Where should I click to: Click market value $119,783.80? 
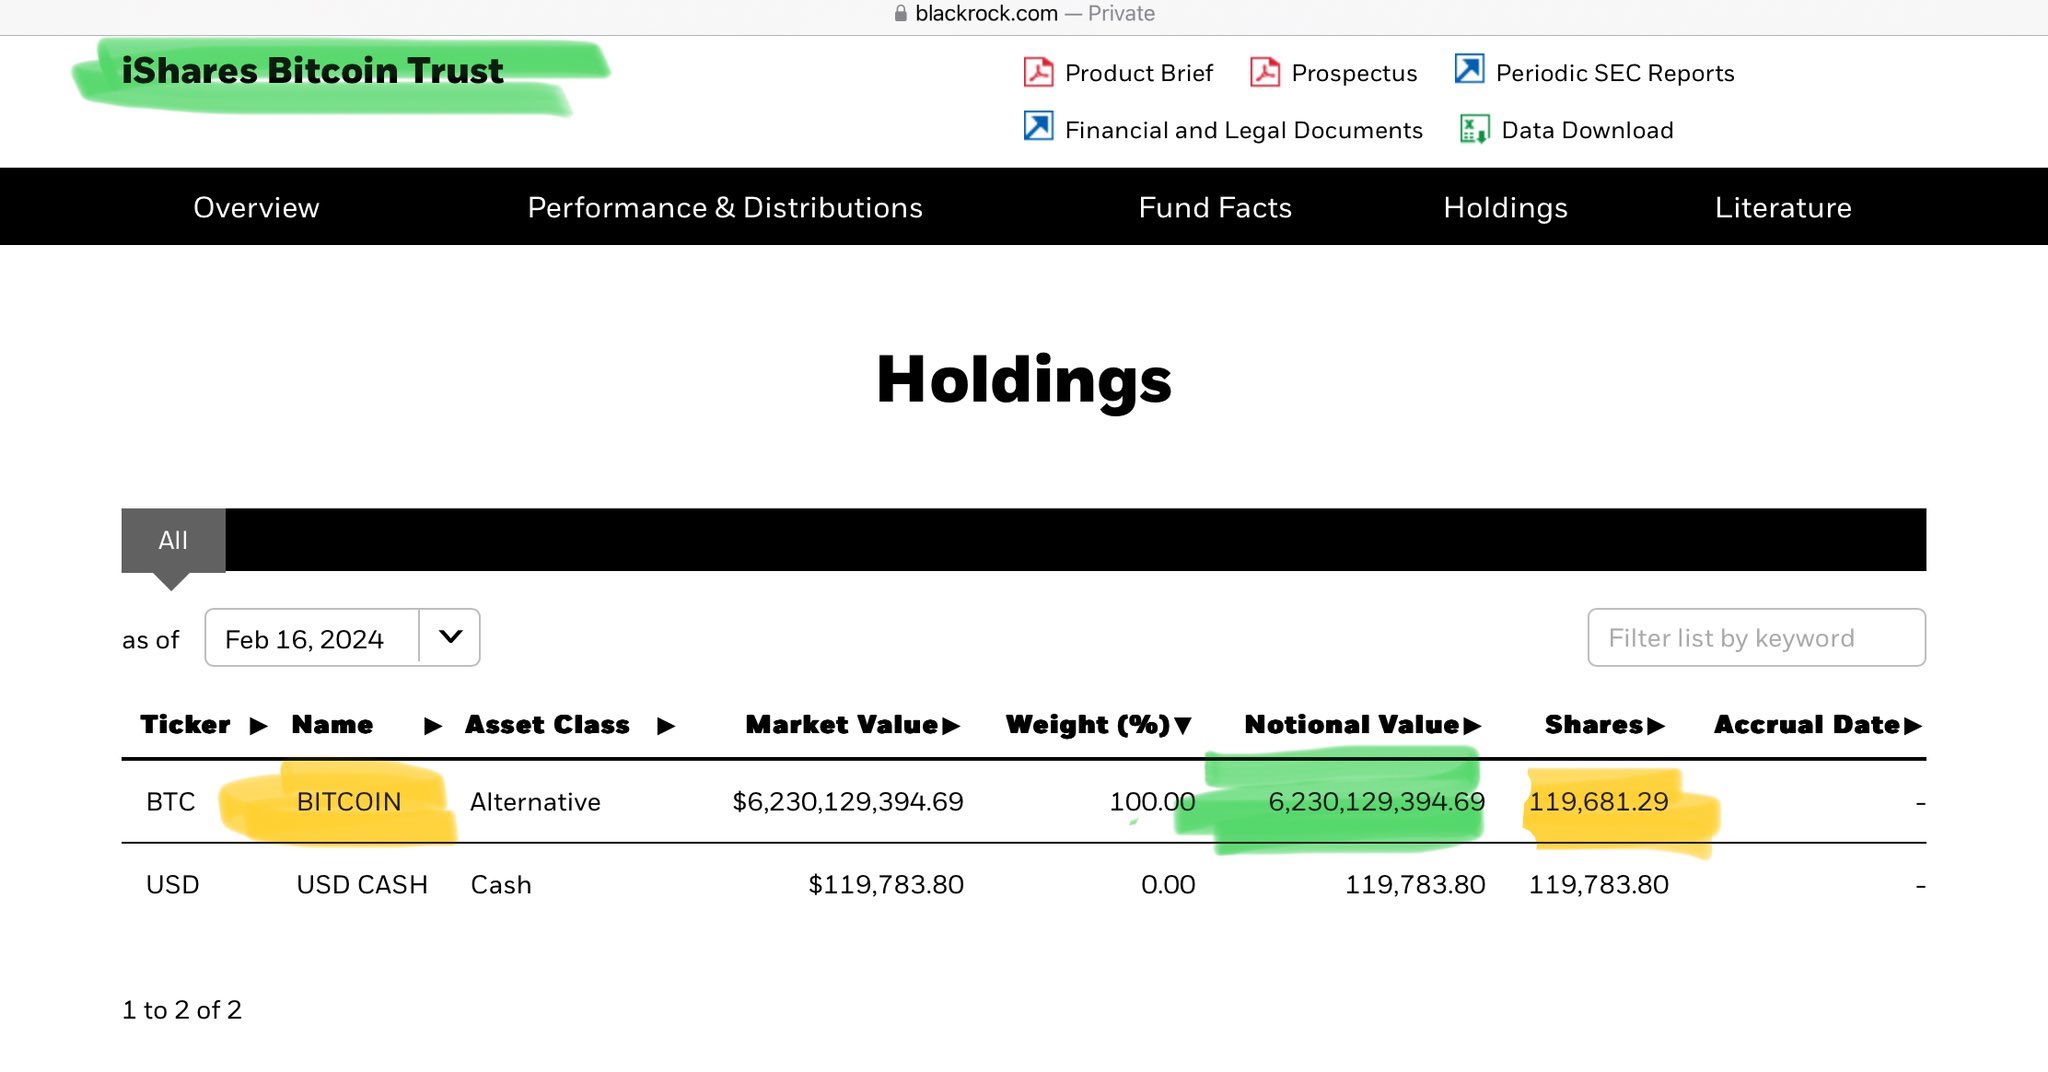coord(886,885)
